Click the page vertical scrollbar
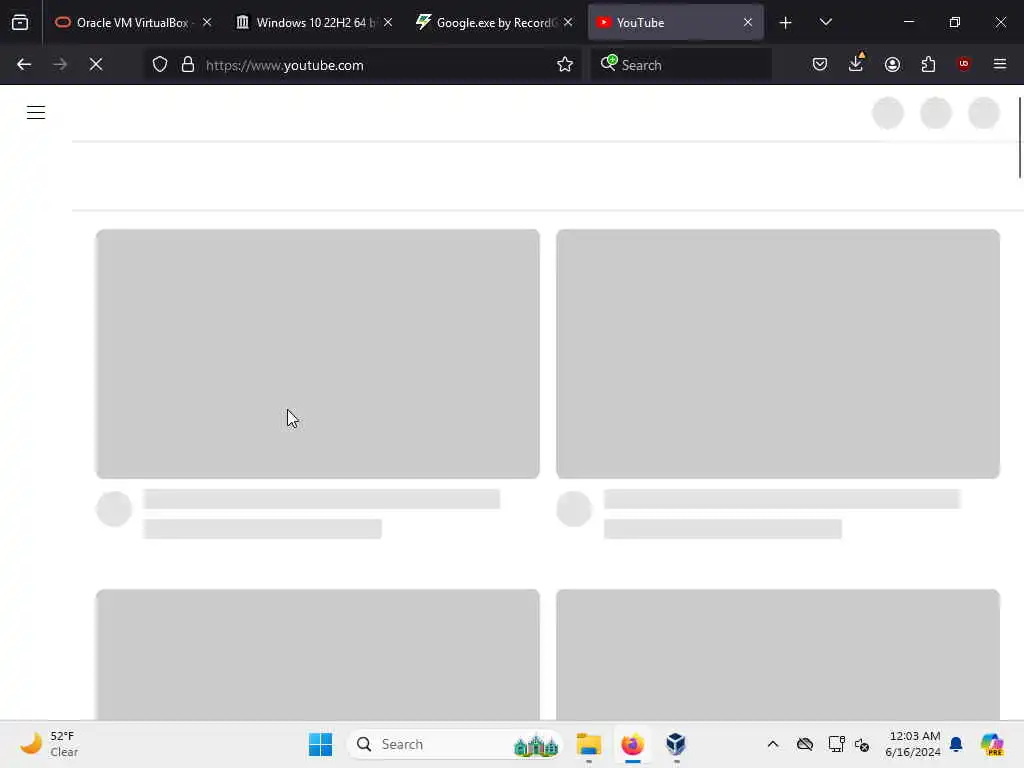Screen dimensions: 1024x768 coord(1020,137)
